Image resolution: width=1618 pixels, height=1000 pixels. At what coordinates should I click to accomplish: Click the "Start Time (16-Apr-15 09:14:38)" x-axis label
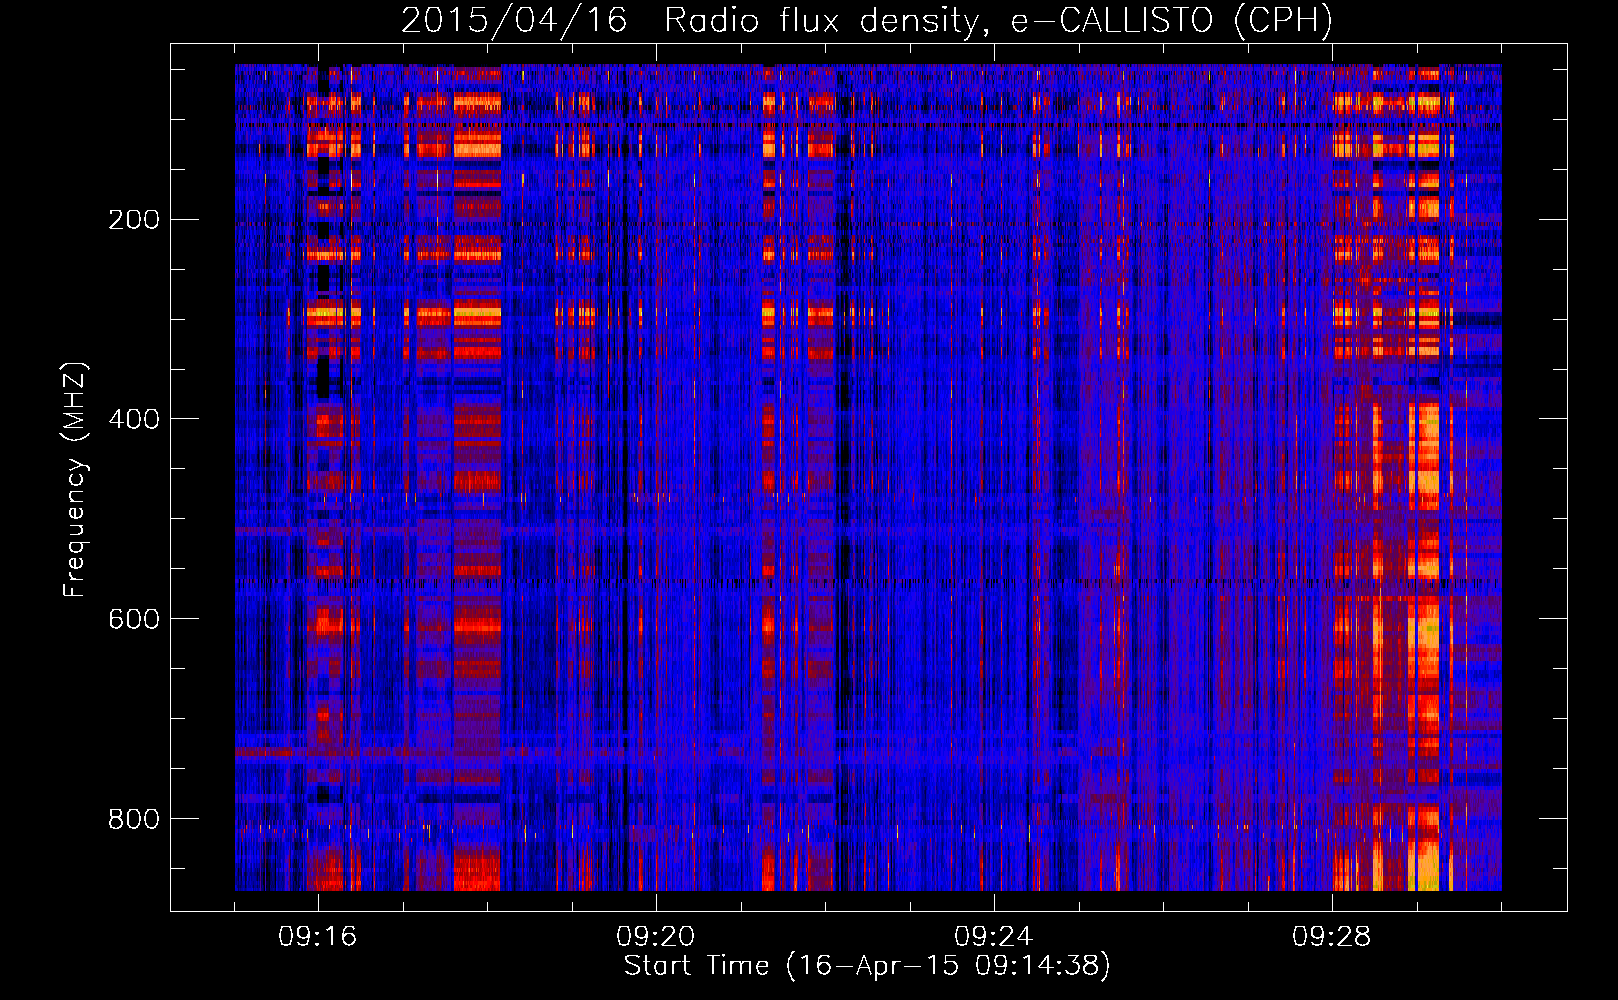(x=867, y=966)
